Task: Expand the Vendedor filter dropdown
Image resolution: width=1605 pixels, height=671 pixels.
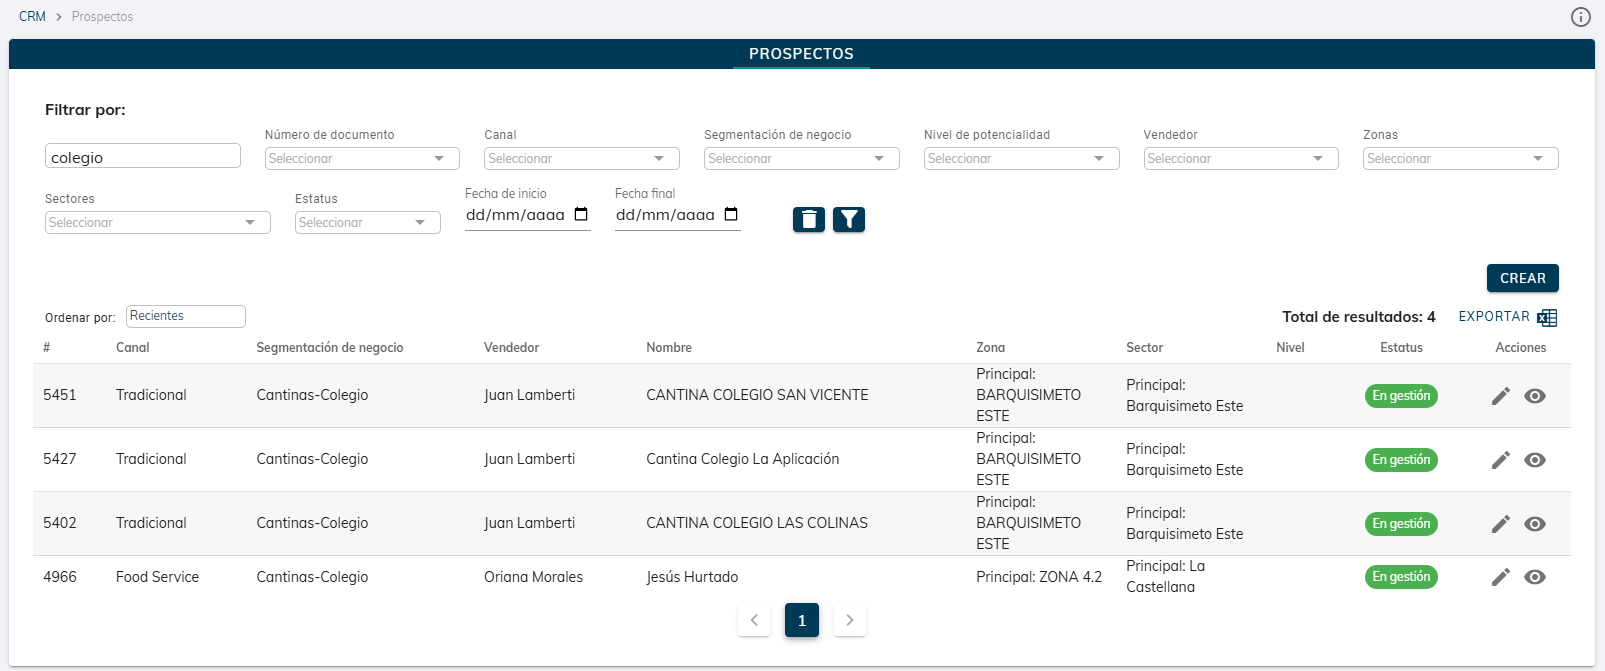Action: coord(1240,158)
